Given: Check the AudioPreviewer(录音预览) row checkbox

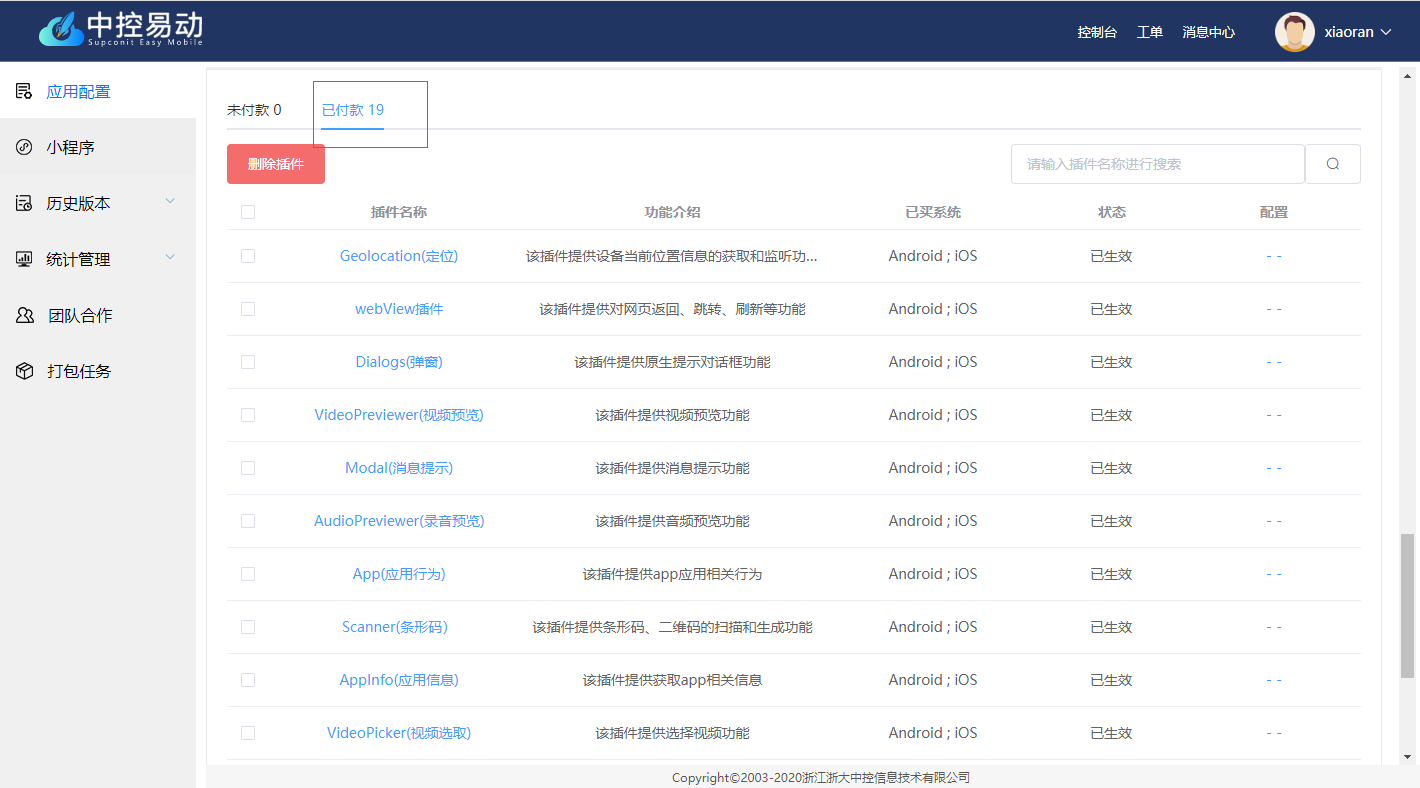Looking at the screenshot, I should point(248,521).
